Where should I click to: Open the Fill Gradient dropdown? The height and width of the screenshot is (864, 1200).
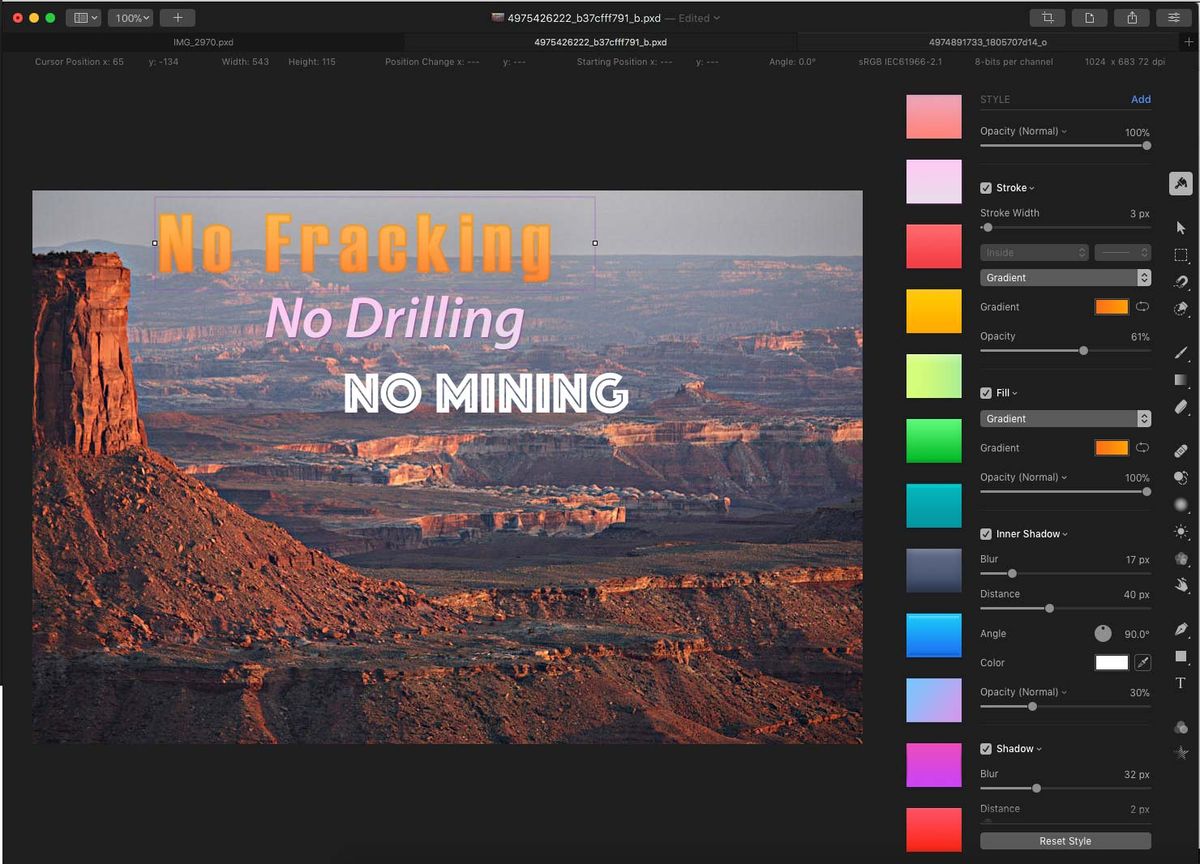point(1065,418)
